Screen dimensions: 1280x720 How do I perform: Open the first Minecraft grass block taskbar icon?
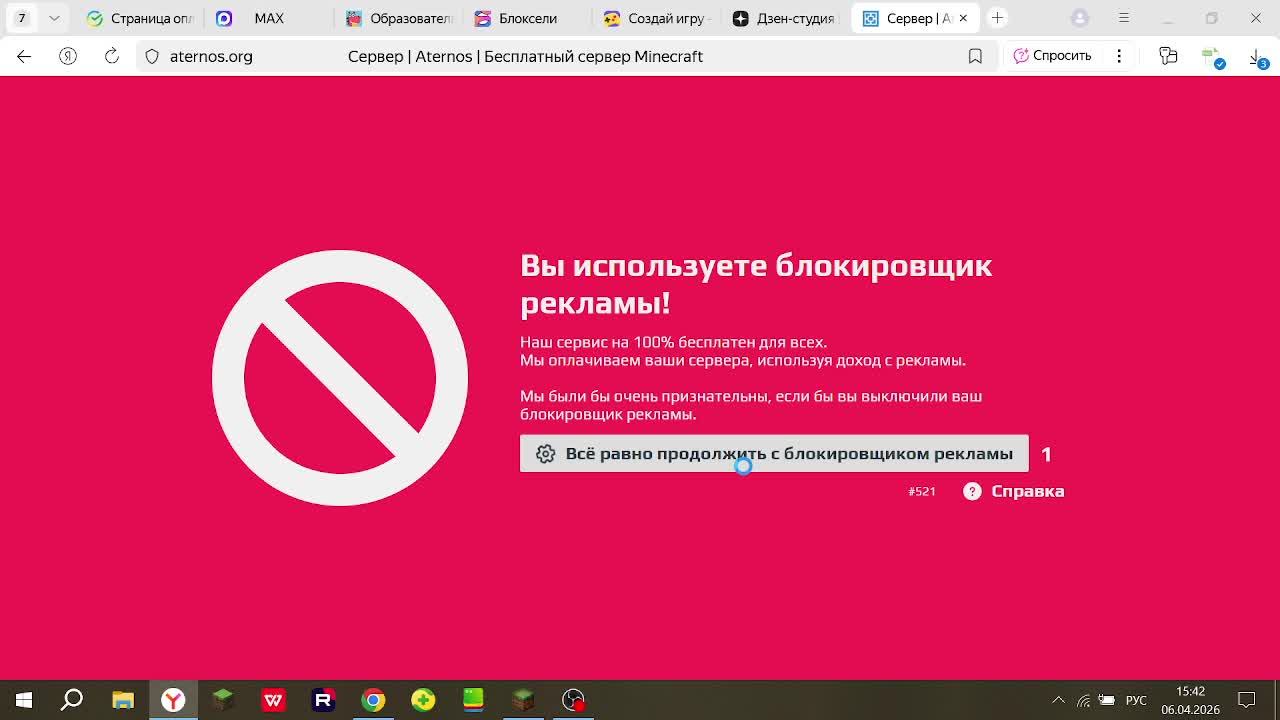[223, 700]
